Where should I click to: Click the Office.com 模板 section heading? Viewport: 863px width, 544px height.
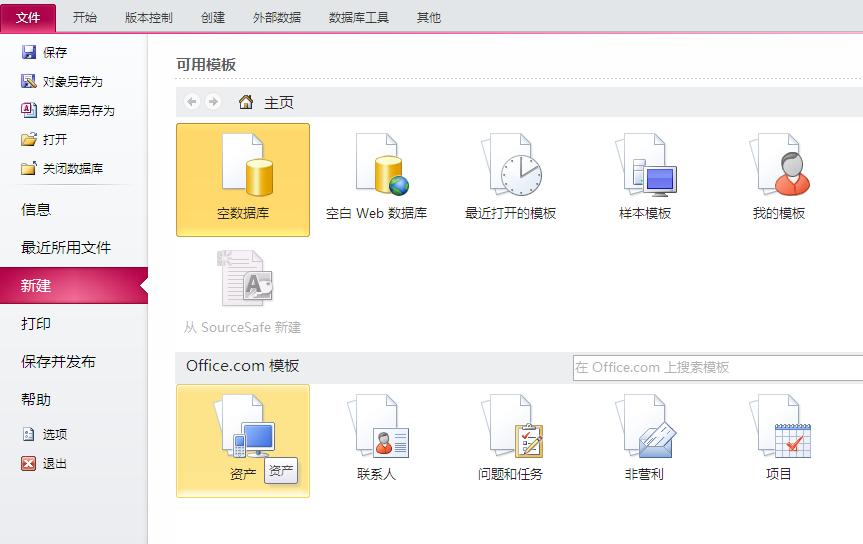click(x=243, y=366)
